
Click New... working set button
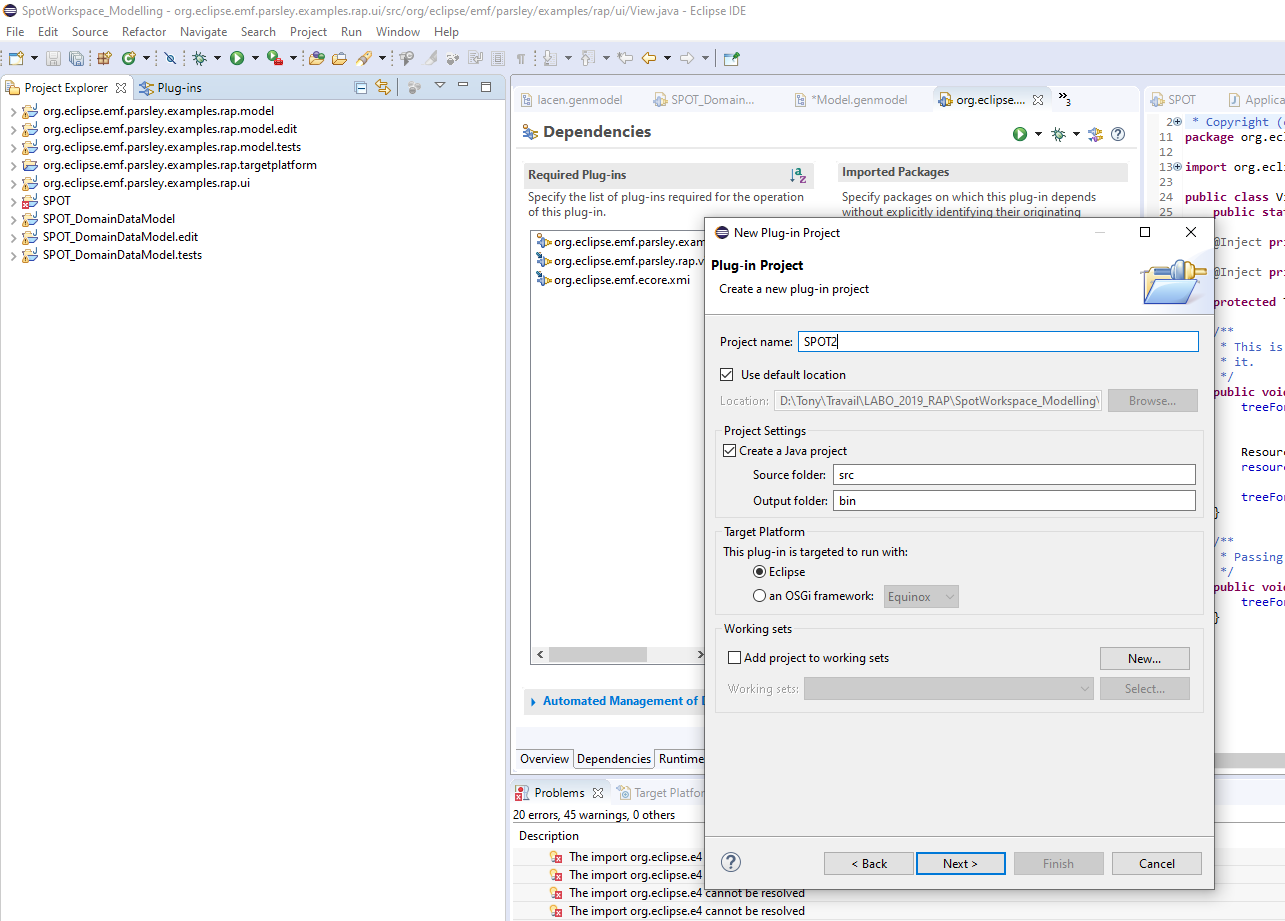click(1145, 659)
